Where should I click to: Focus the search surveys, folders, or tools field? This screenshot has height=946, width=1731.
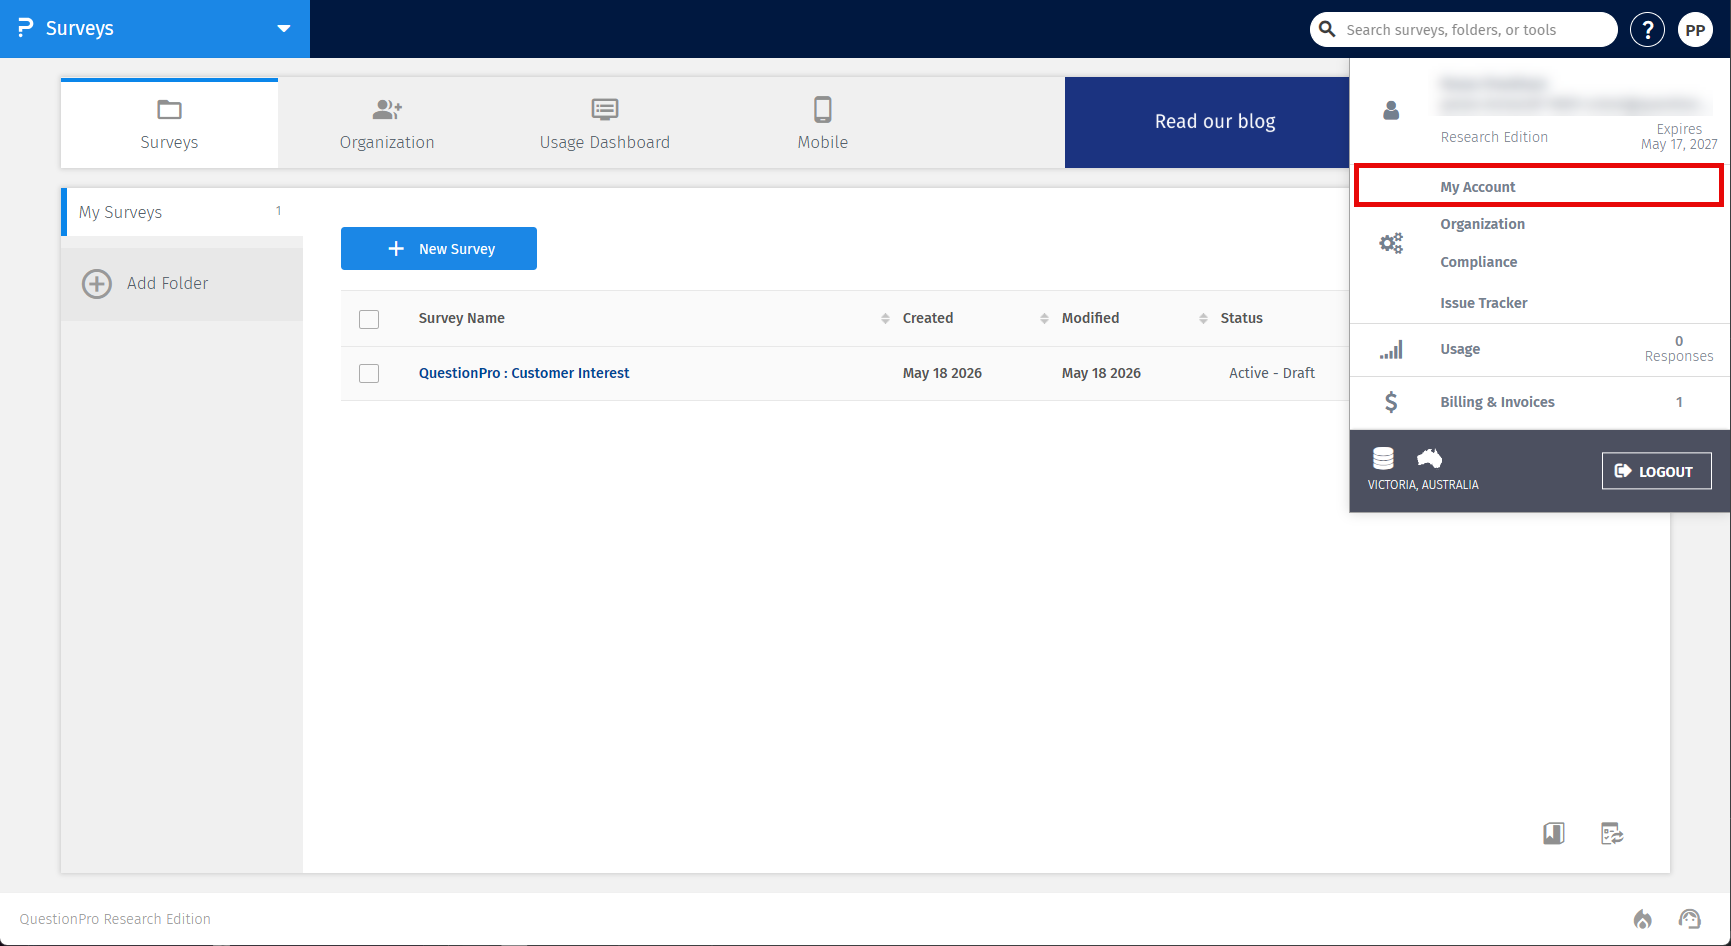tap(1463, 29)
